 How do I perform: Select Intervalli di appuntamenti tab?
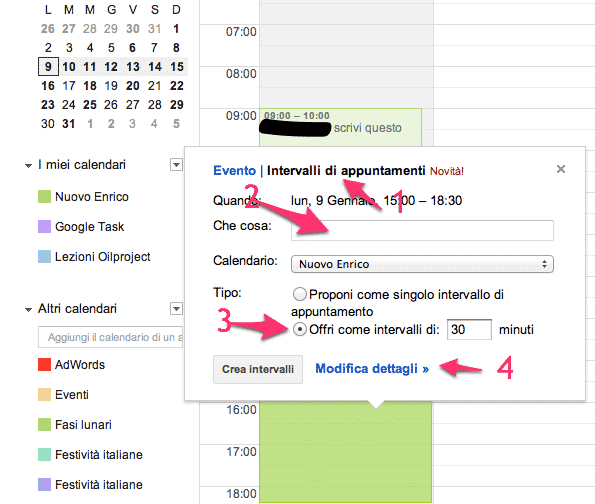(346, 170)
